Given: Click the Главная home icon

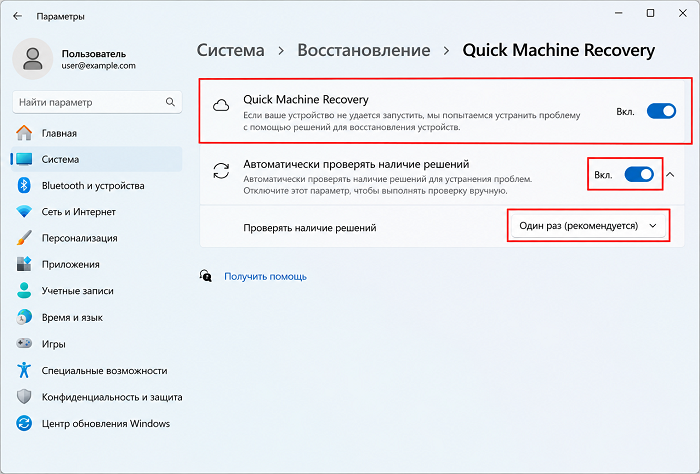Looking at the screenshot, I should pyautogui.click(x=24, y=133).
